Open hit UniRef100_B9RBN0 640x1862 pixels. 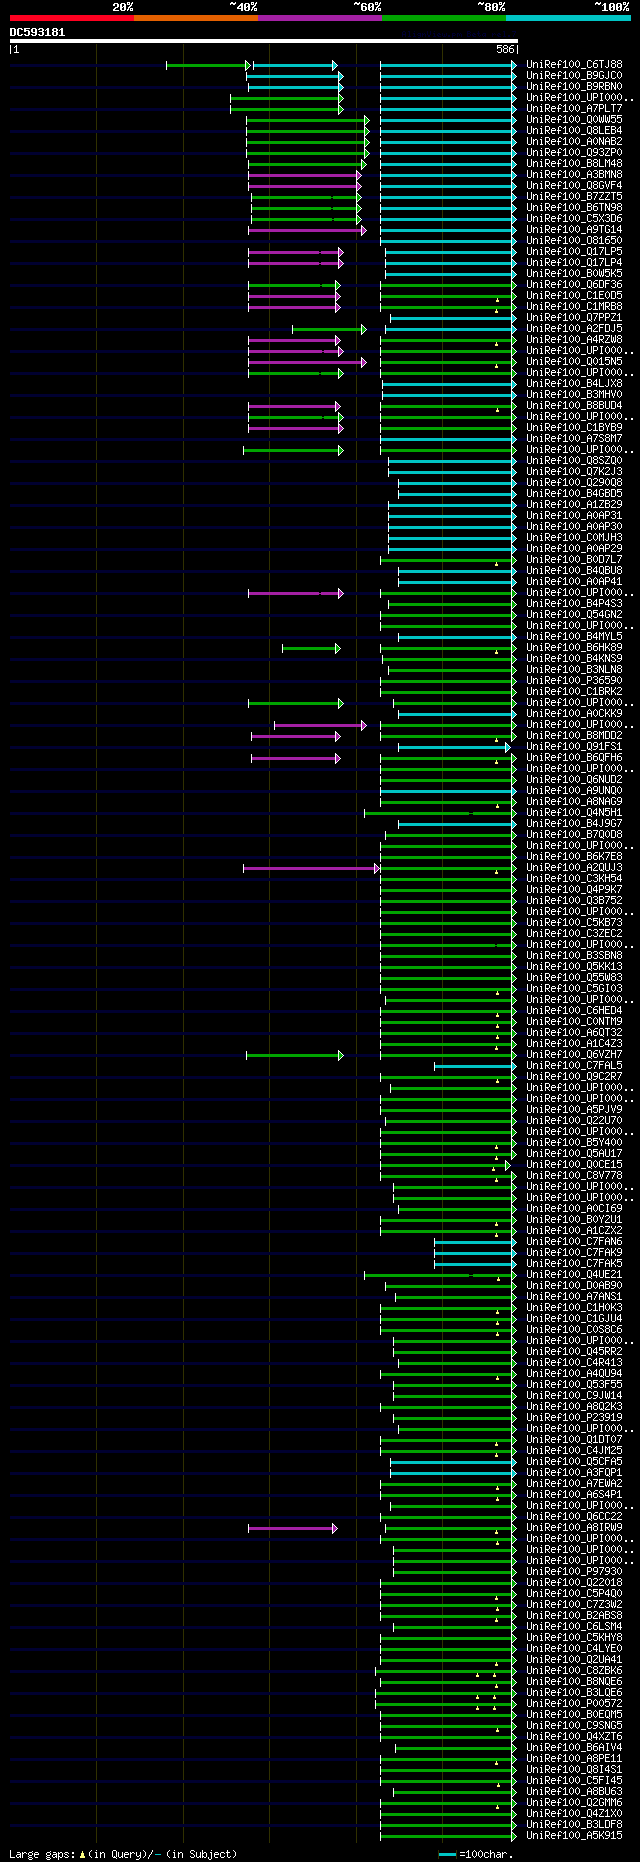(x=574, y=87)
